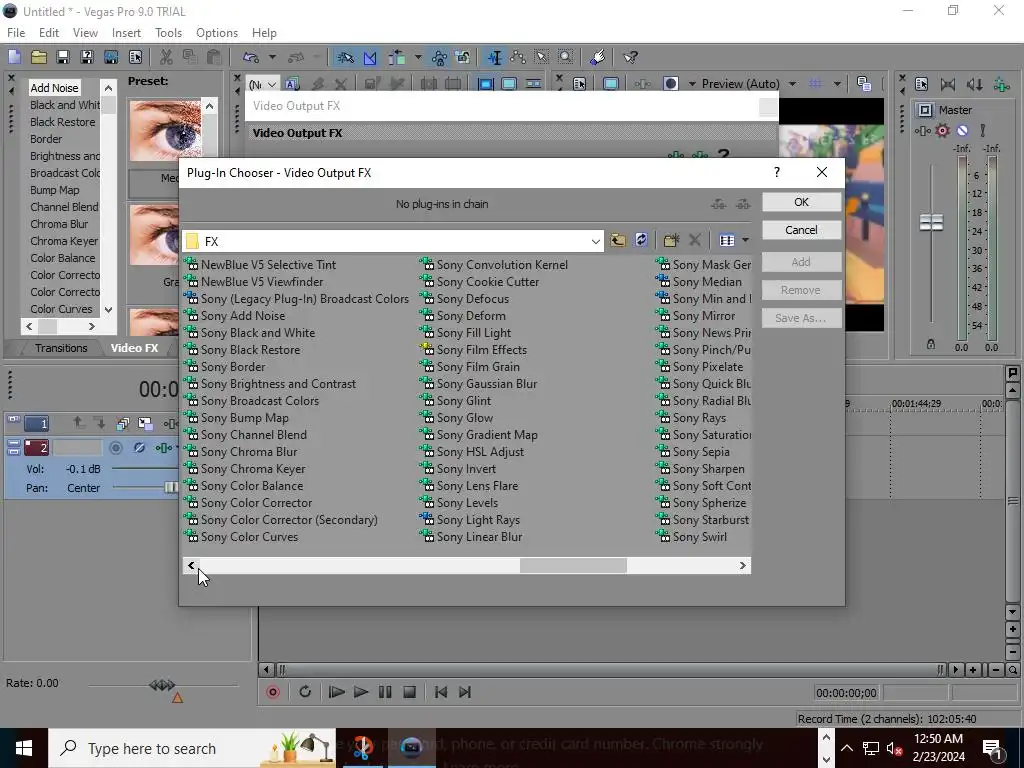
Task: Toggle Mute icon on Master bus
Action: click(x=962, y=131)
